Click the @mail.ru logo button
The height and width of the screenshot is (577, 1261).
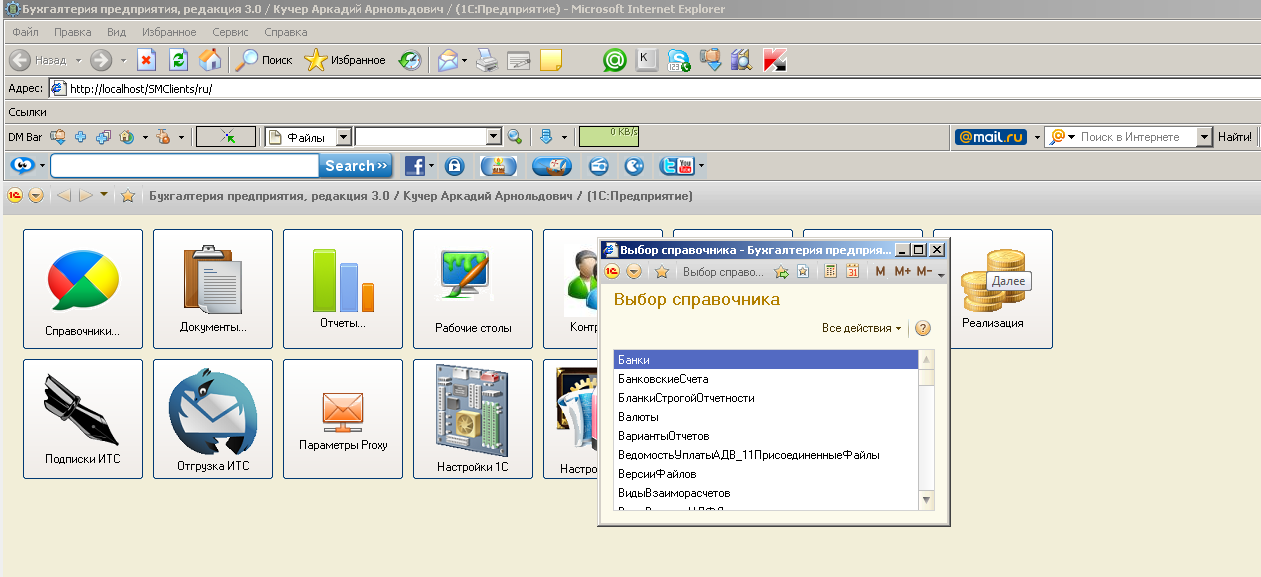click(x=991, y=137)
